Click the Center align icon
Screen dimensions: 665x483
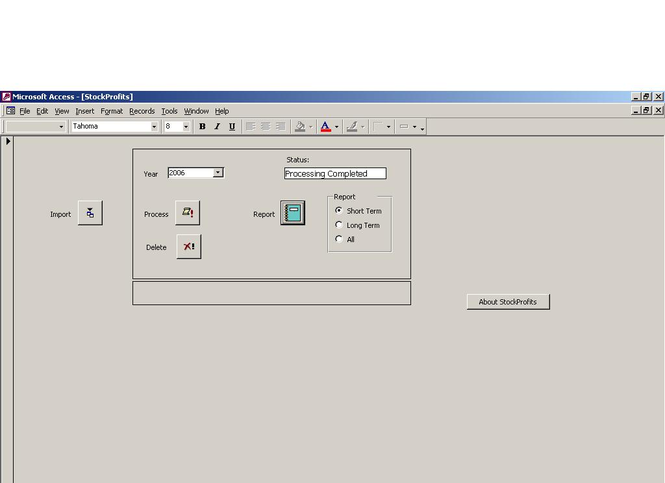pos(265,126)
